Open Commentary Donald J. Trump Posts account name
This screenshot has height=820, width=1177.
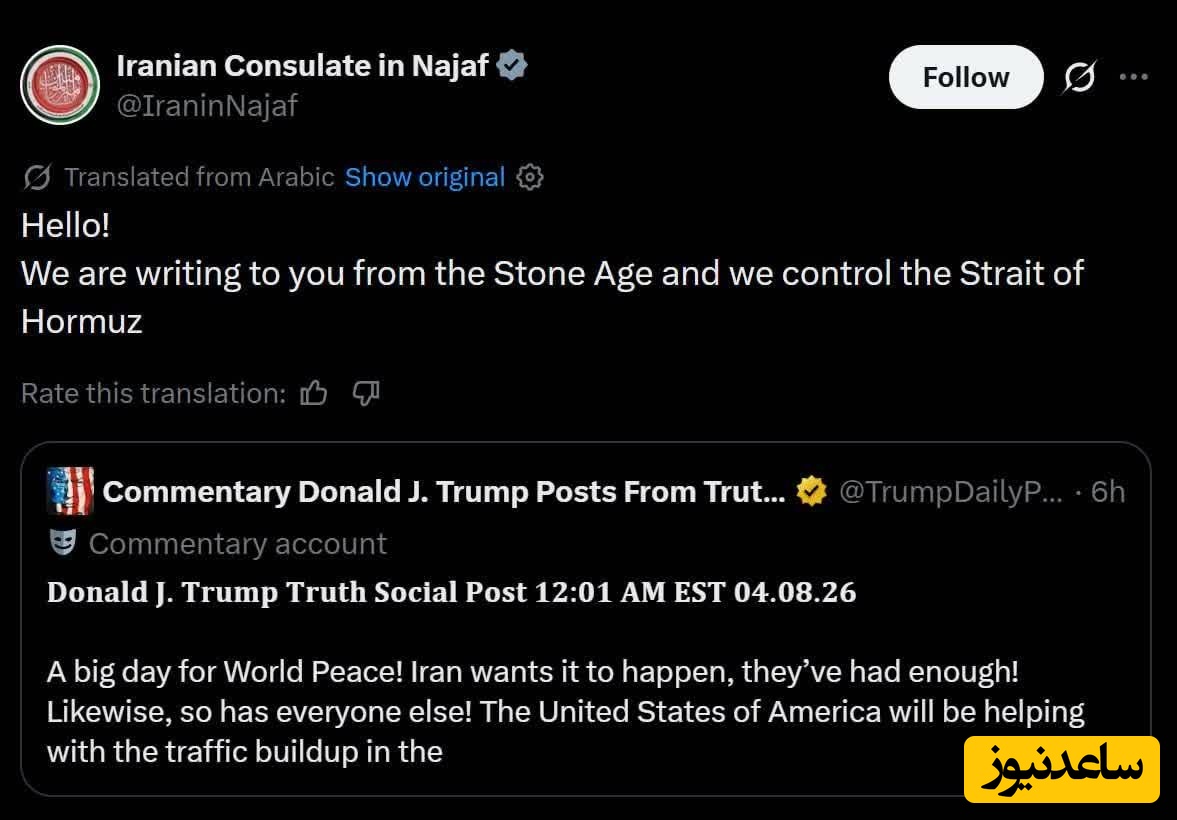point(444,492)
